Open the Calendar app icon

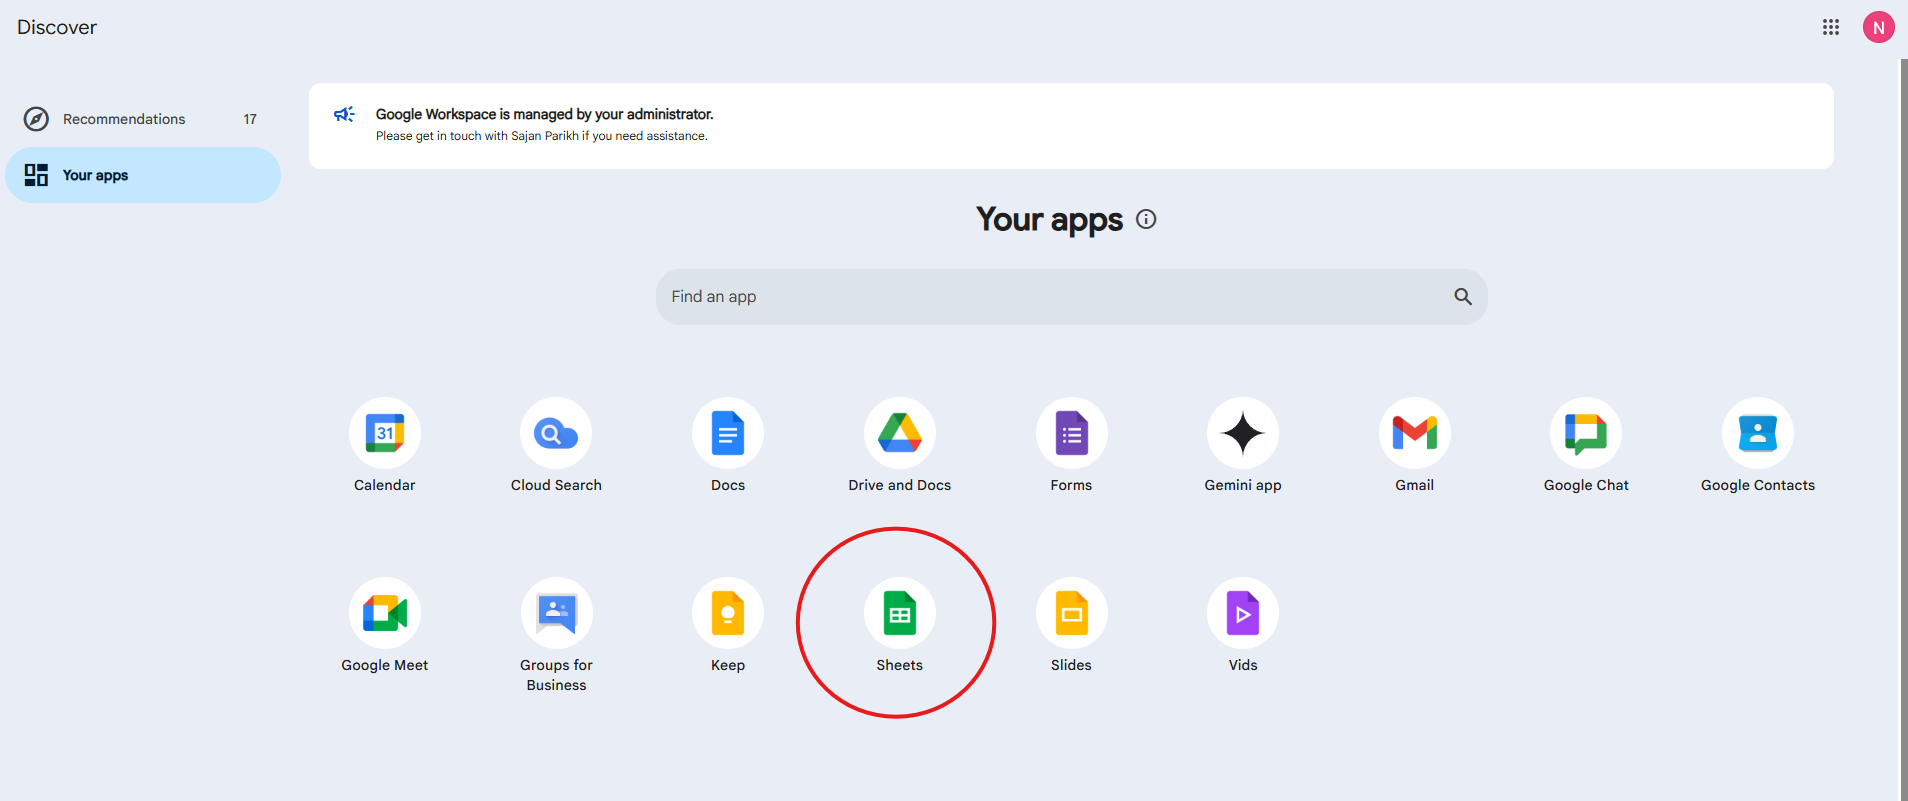point(385,433)
